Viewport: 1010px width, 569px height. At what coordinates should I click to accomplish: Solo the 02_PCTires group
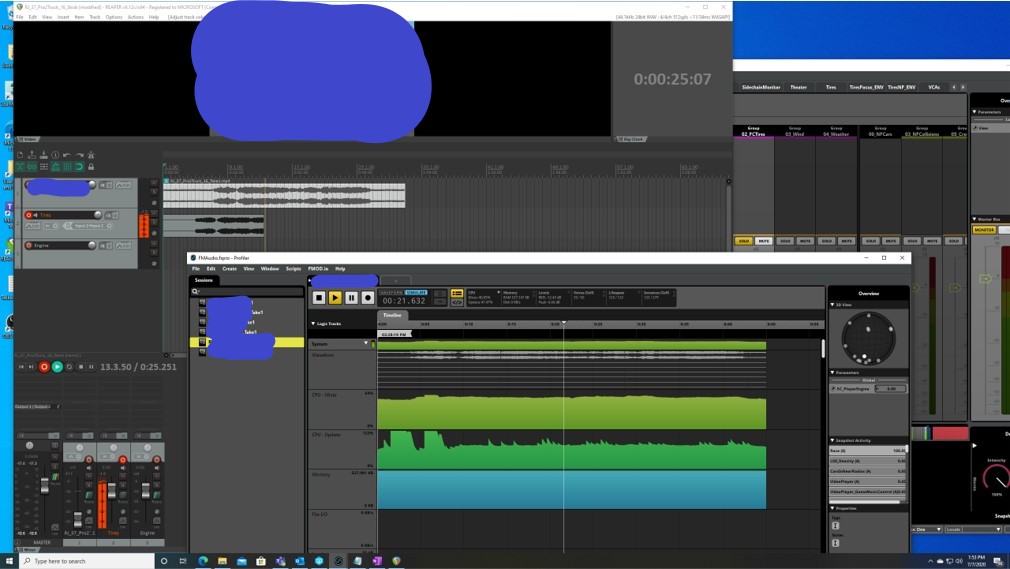(744, 241)
